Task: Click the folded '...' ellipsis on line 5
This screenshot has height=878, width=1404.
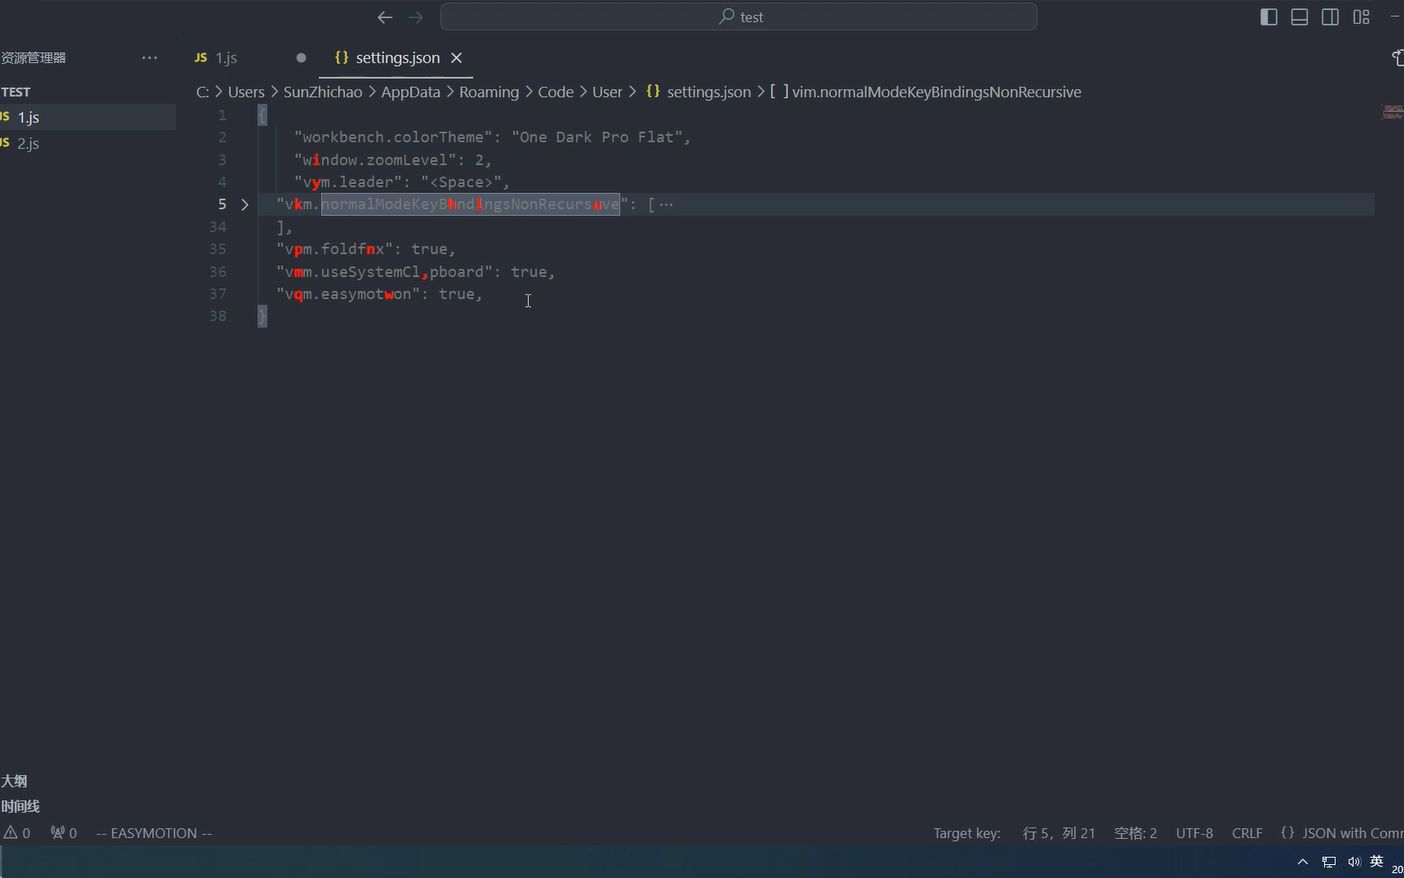Action: [x=666, y=204]
